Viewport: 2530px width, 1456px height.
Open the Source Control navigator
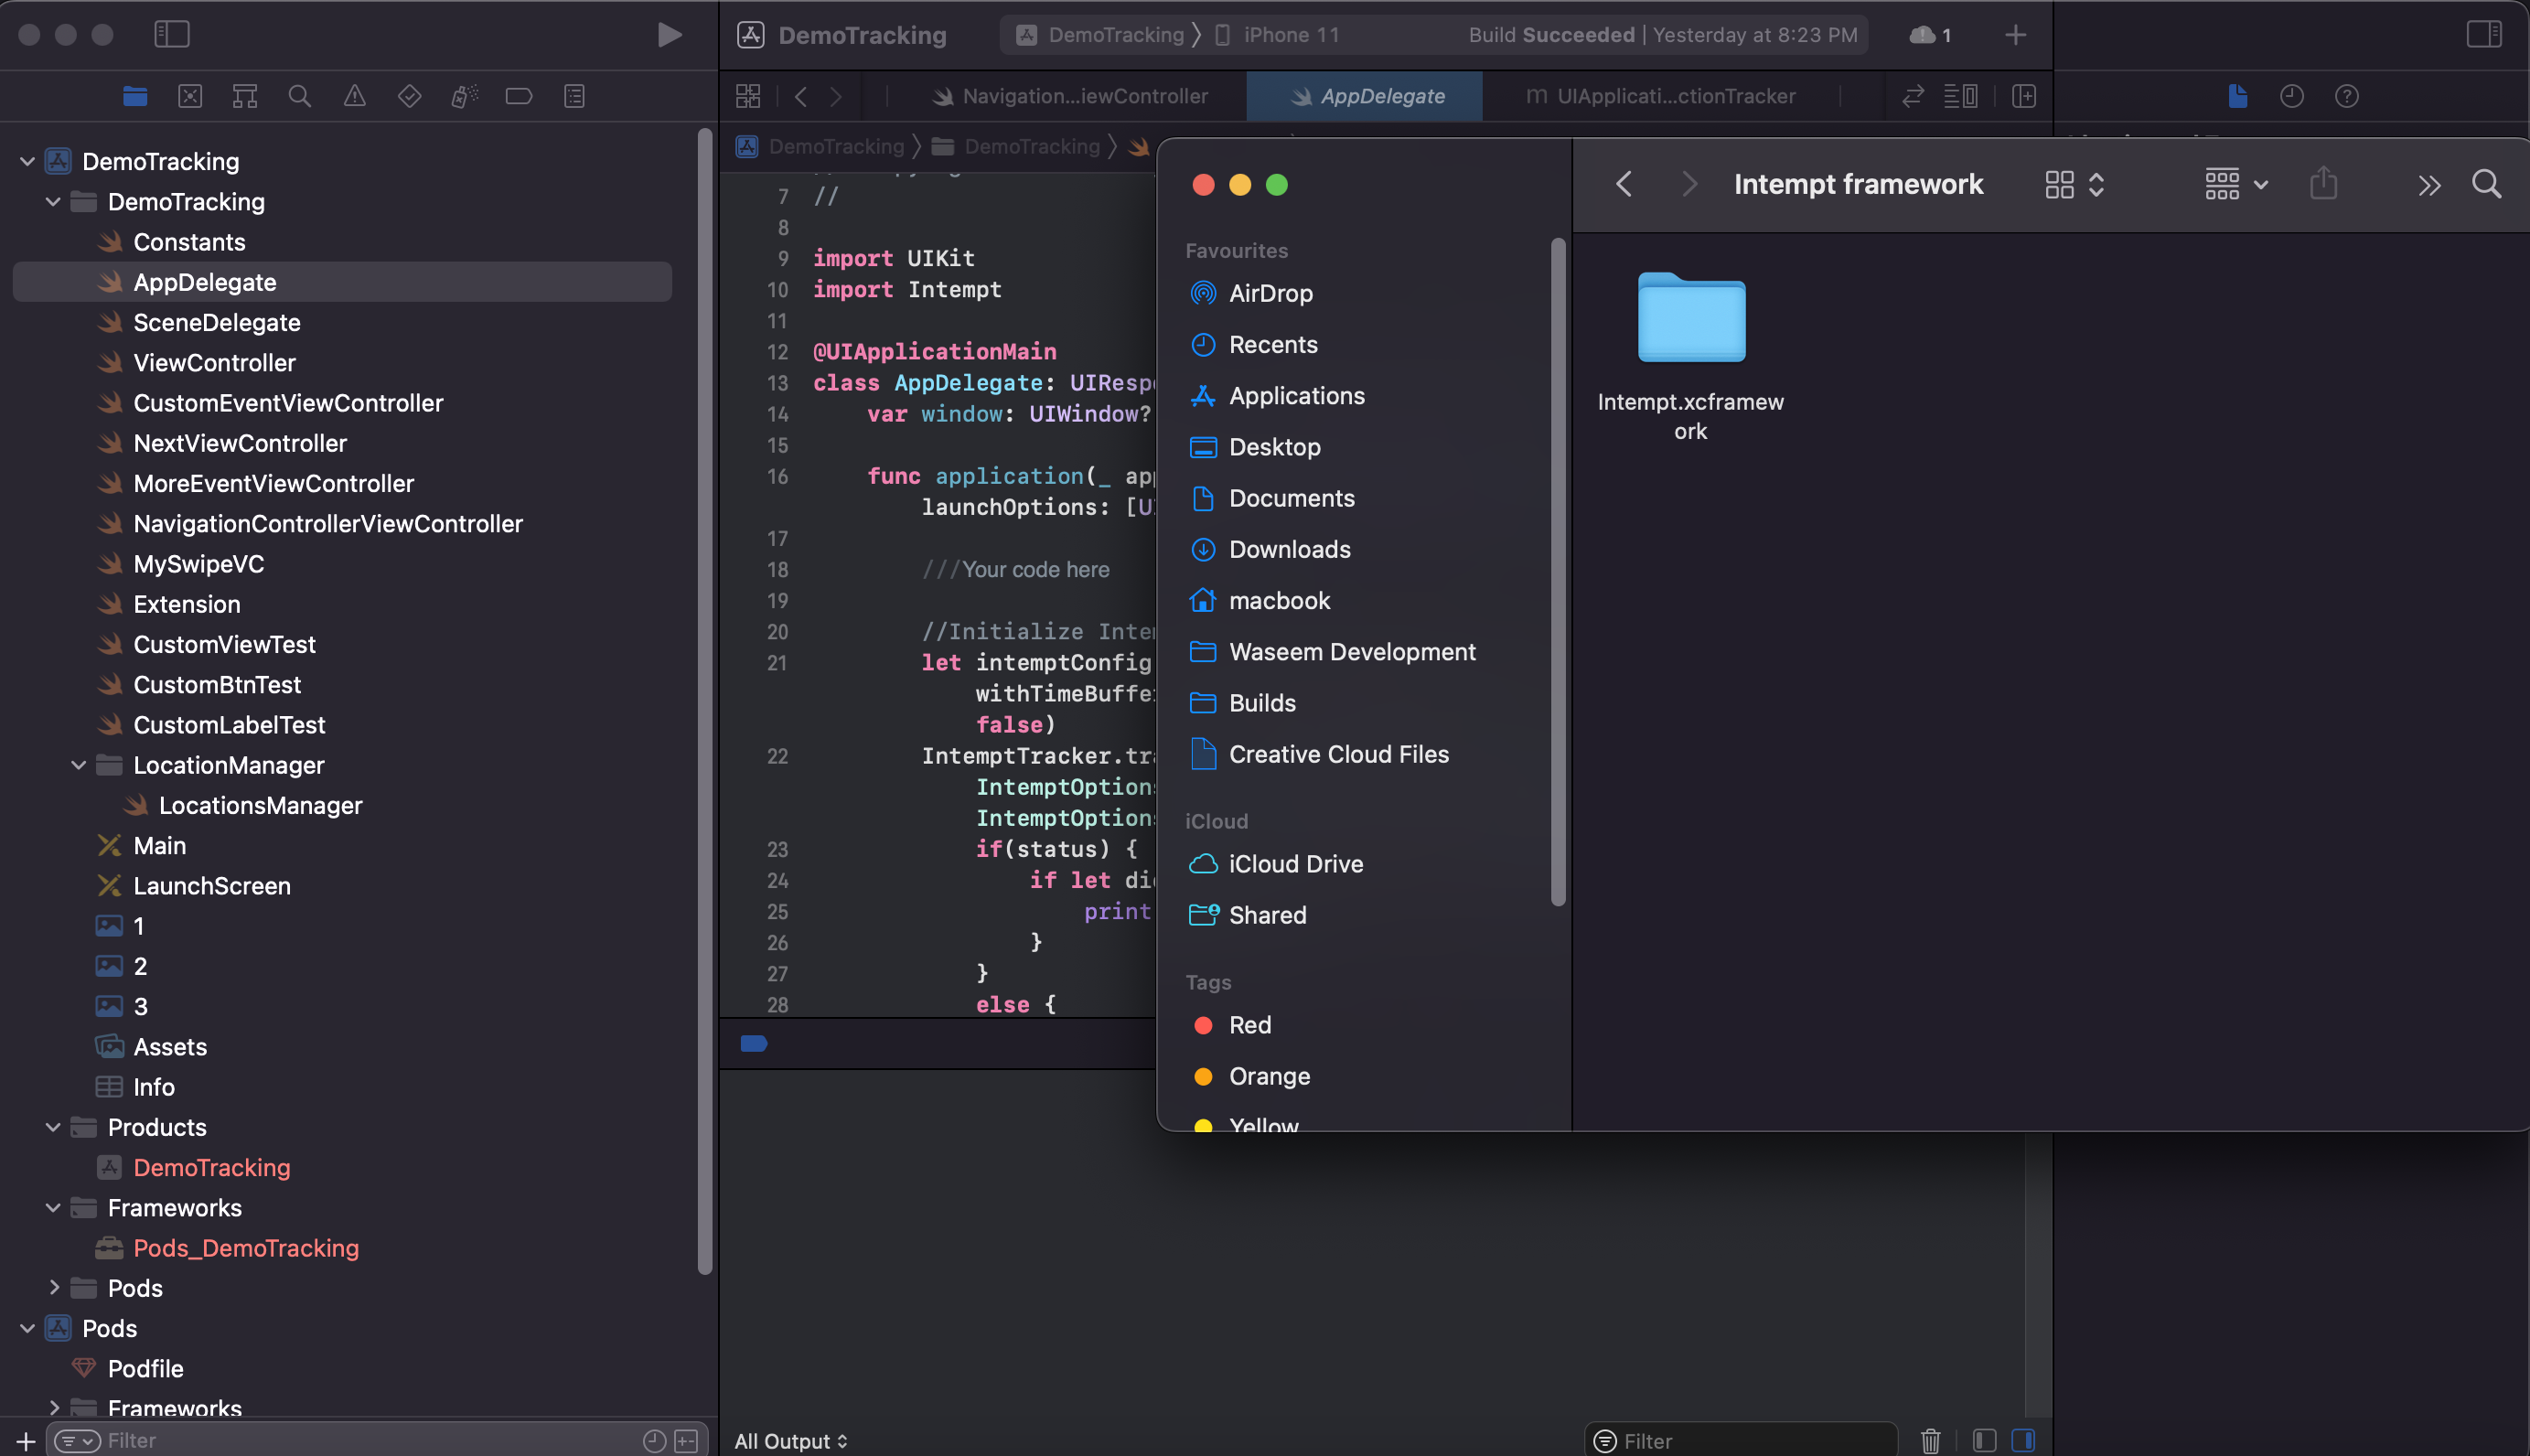click(190, 96)
